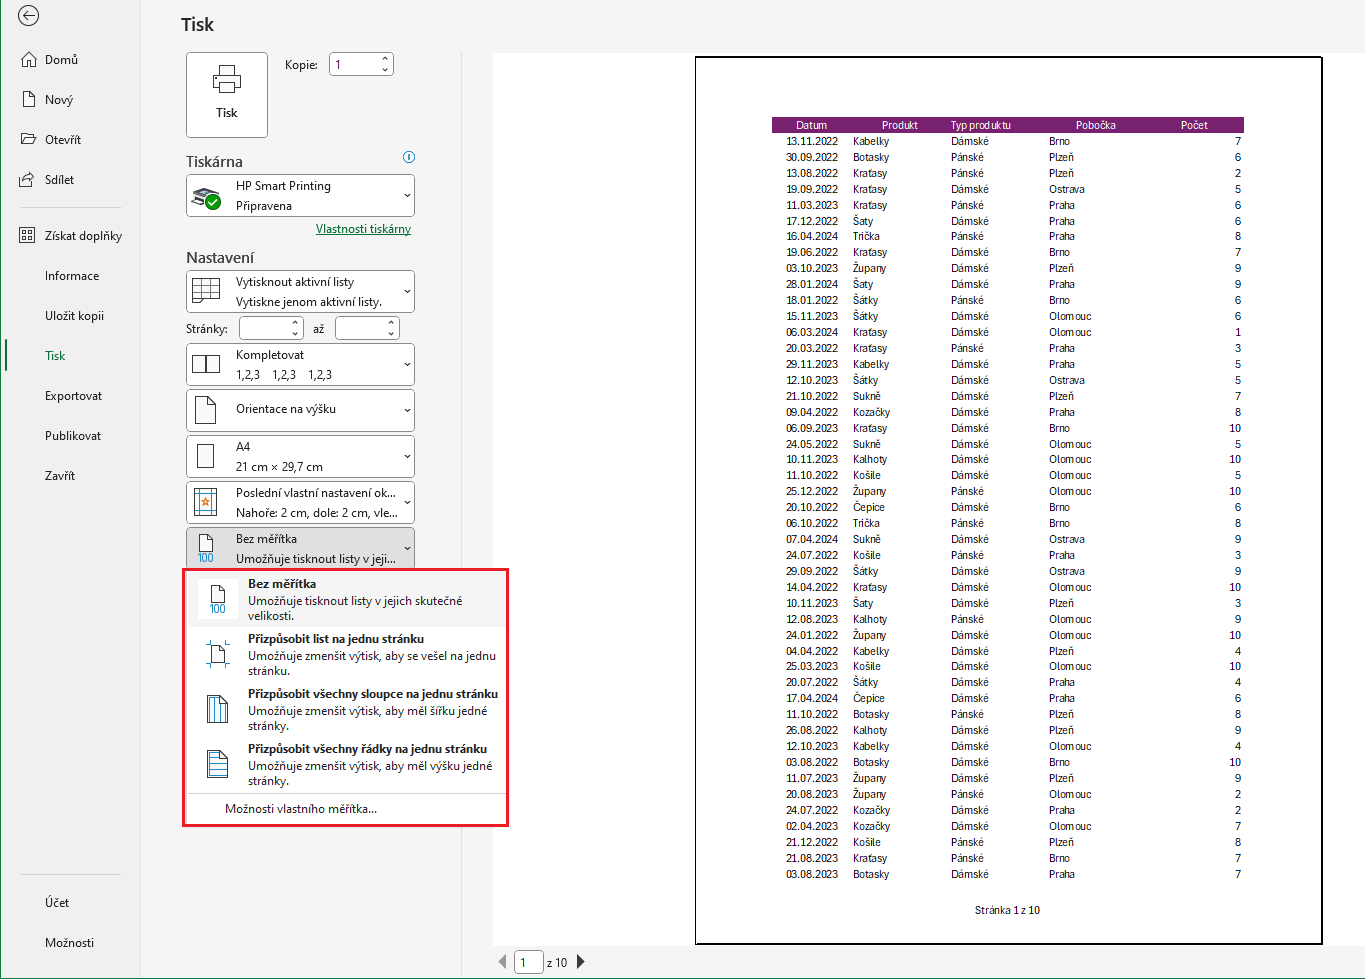Open Možnosti in the sidebar
The width and height of the screenshot is (1365, 979).
[x=69, y=943]
